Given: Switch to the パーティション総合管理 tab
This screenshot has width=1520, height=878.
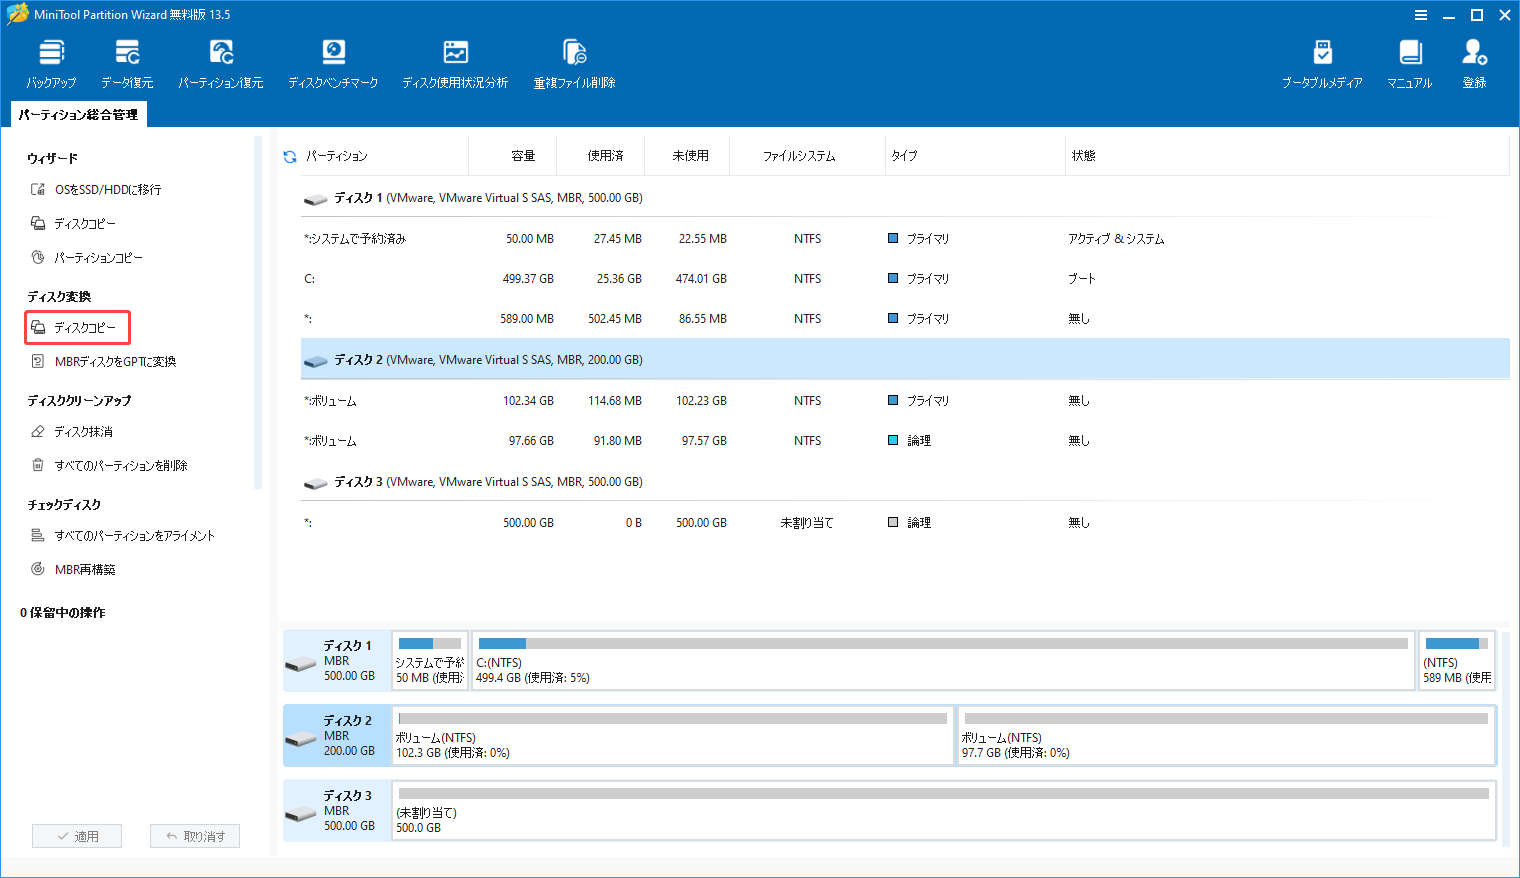Looking at the screenshot, I should click(78, 114).
